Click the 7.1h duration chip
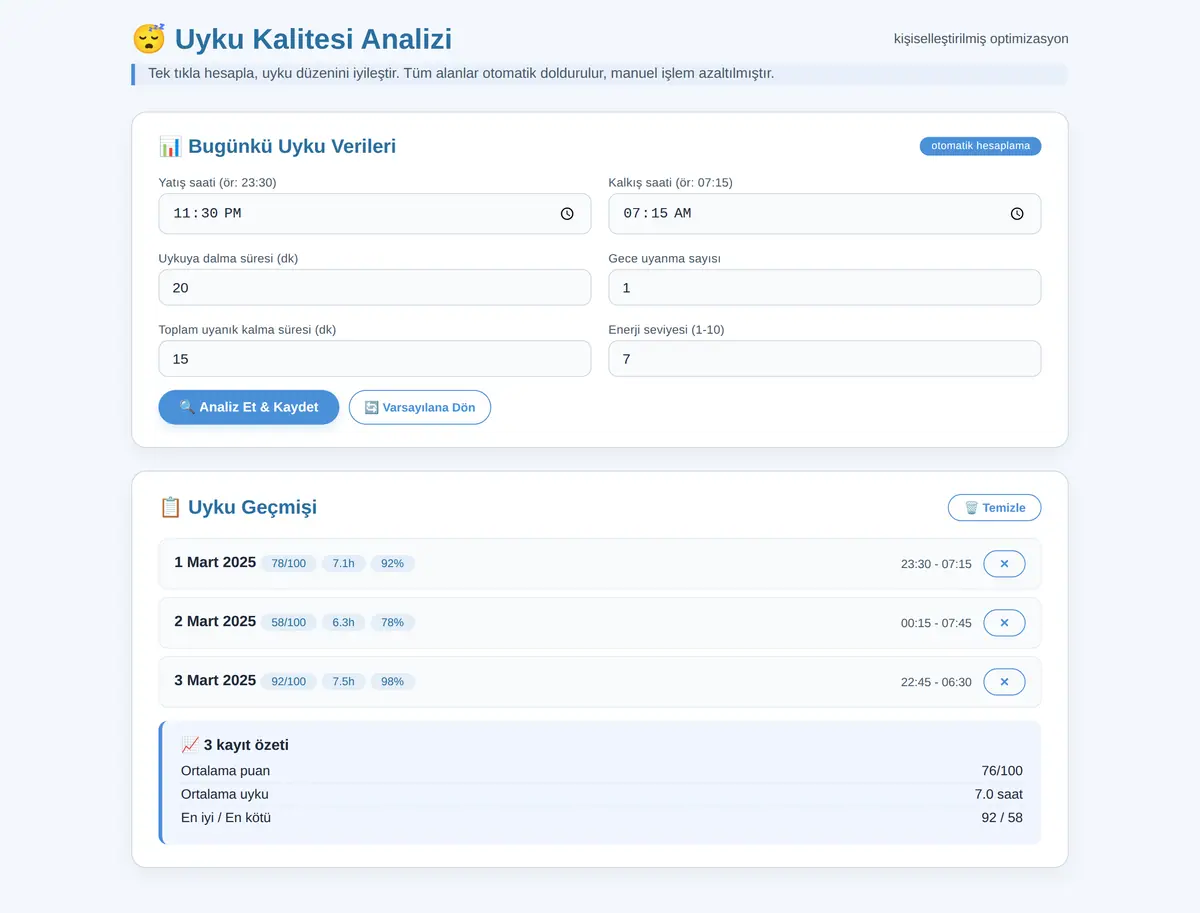1200x913 pixels. [x=344, y=564]
